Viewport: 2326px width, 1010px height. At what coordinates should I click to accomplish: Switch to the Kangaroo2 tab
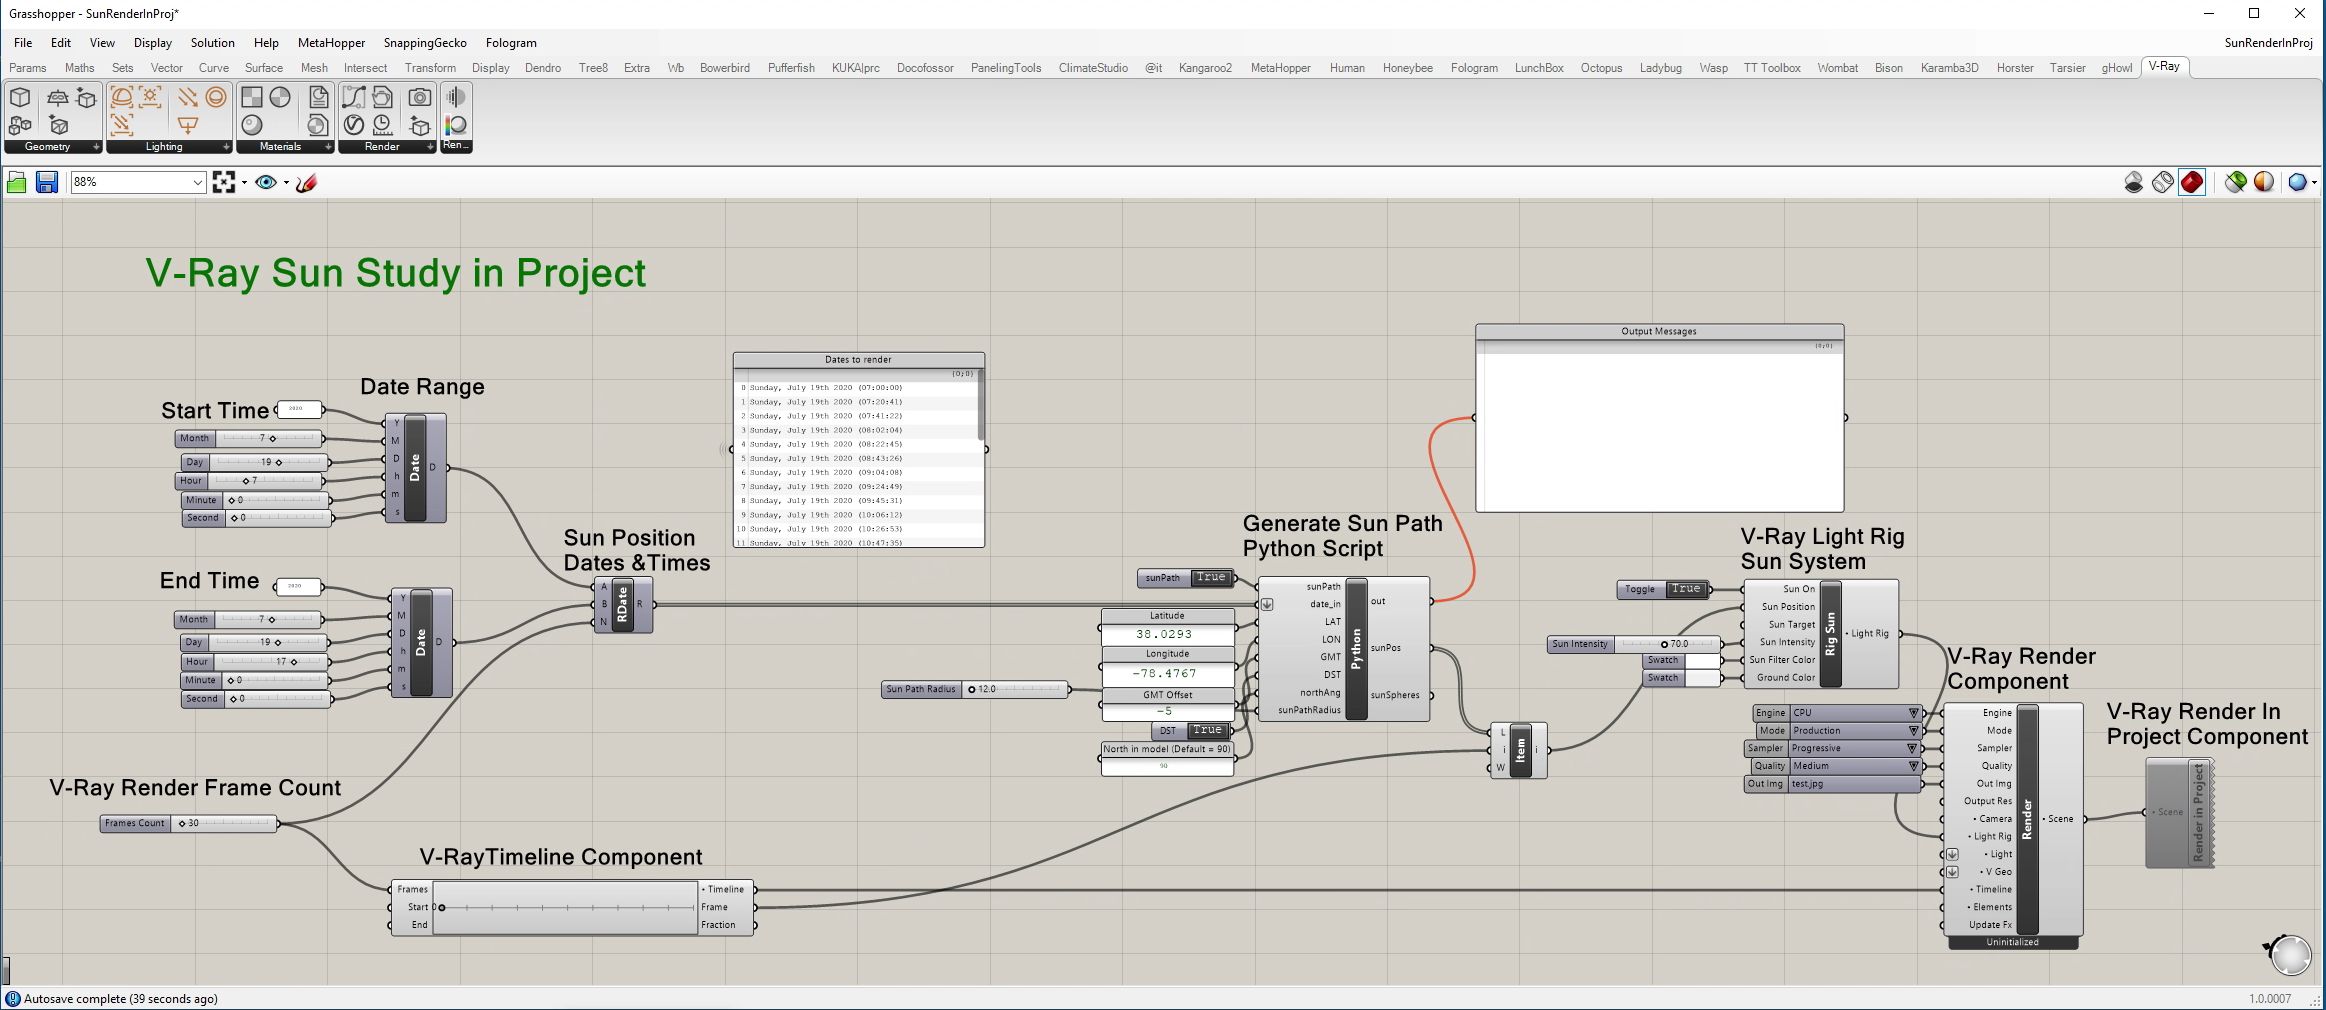tap(1205, 68)
